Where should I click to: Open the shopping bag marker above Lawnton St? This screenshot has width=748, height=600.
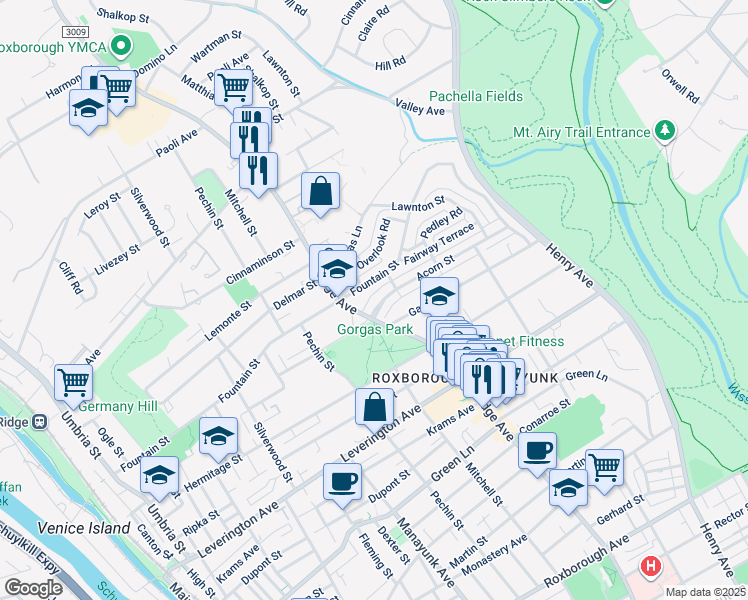(x=321, y=191)
